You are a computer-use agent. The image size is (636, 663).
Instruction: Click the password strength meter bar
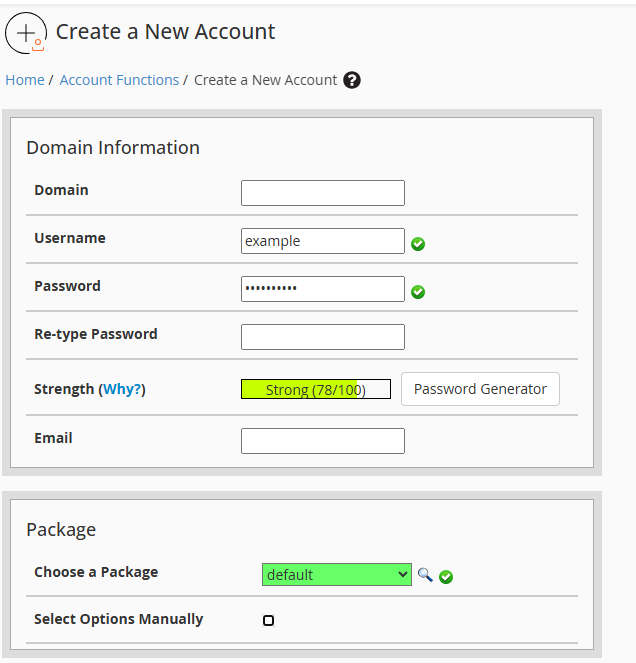pyautogui.click(x=316, y=389)
